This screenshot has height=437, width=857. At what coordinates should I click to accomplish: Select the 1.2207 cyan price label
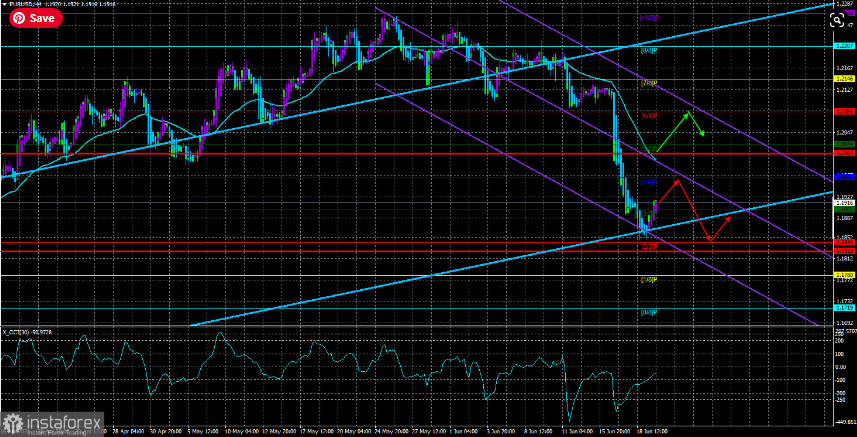pyautogui.click(x=844, y=46)
